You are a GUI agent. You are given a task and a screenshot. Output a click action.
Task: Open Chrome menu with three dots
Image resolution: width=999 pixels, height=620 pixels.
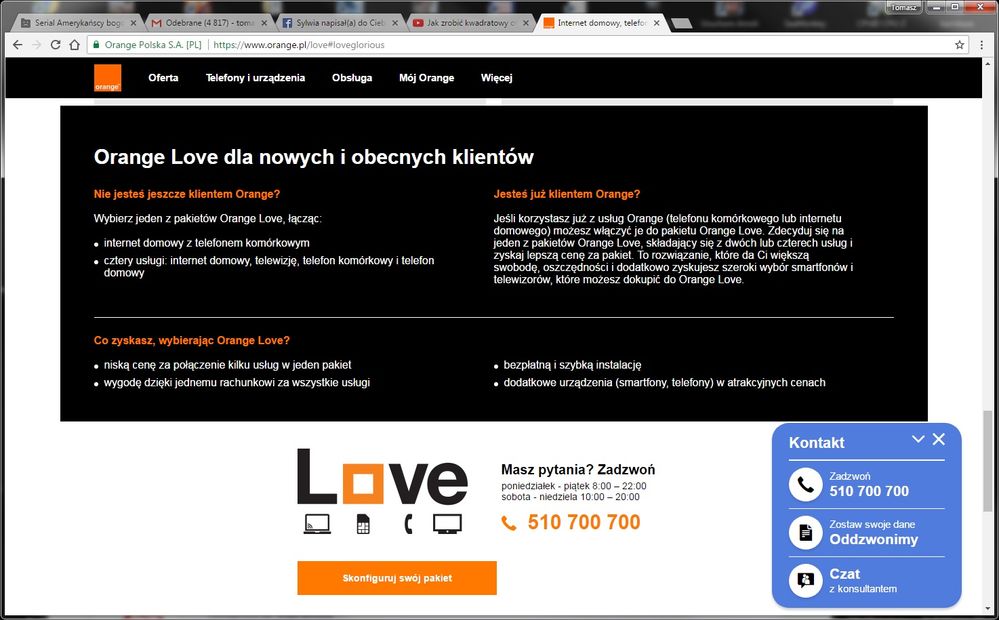981,45
